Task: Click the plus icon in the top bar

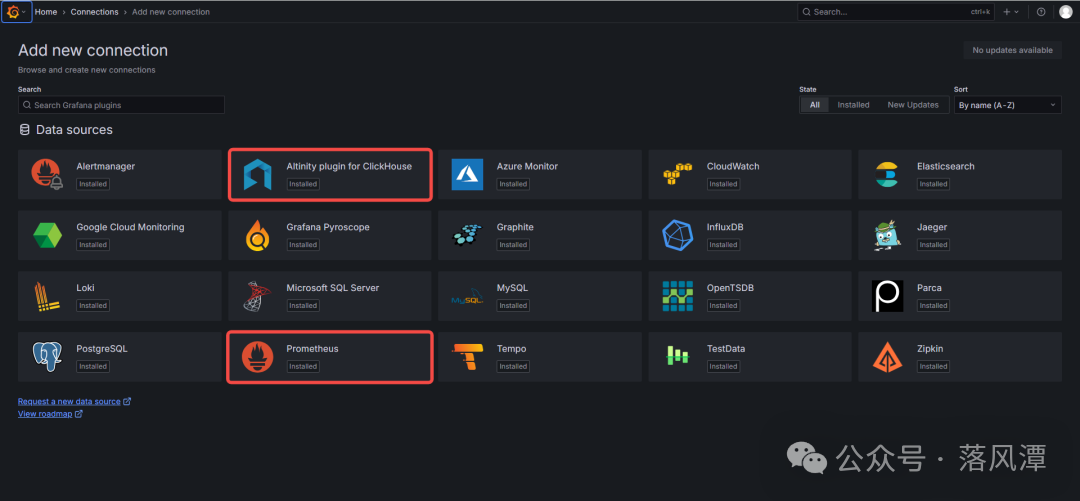Action: coord(1006,12)
